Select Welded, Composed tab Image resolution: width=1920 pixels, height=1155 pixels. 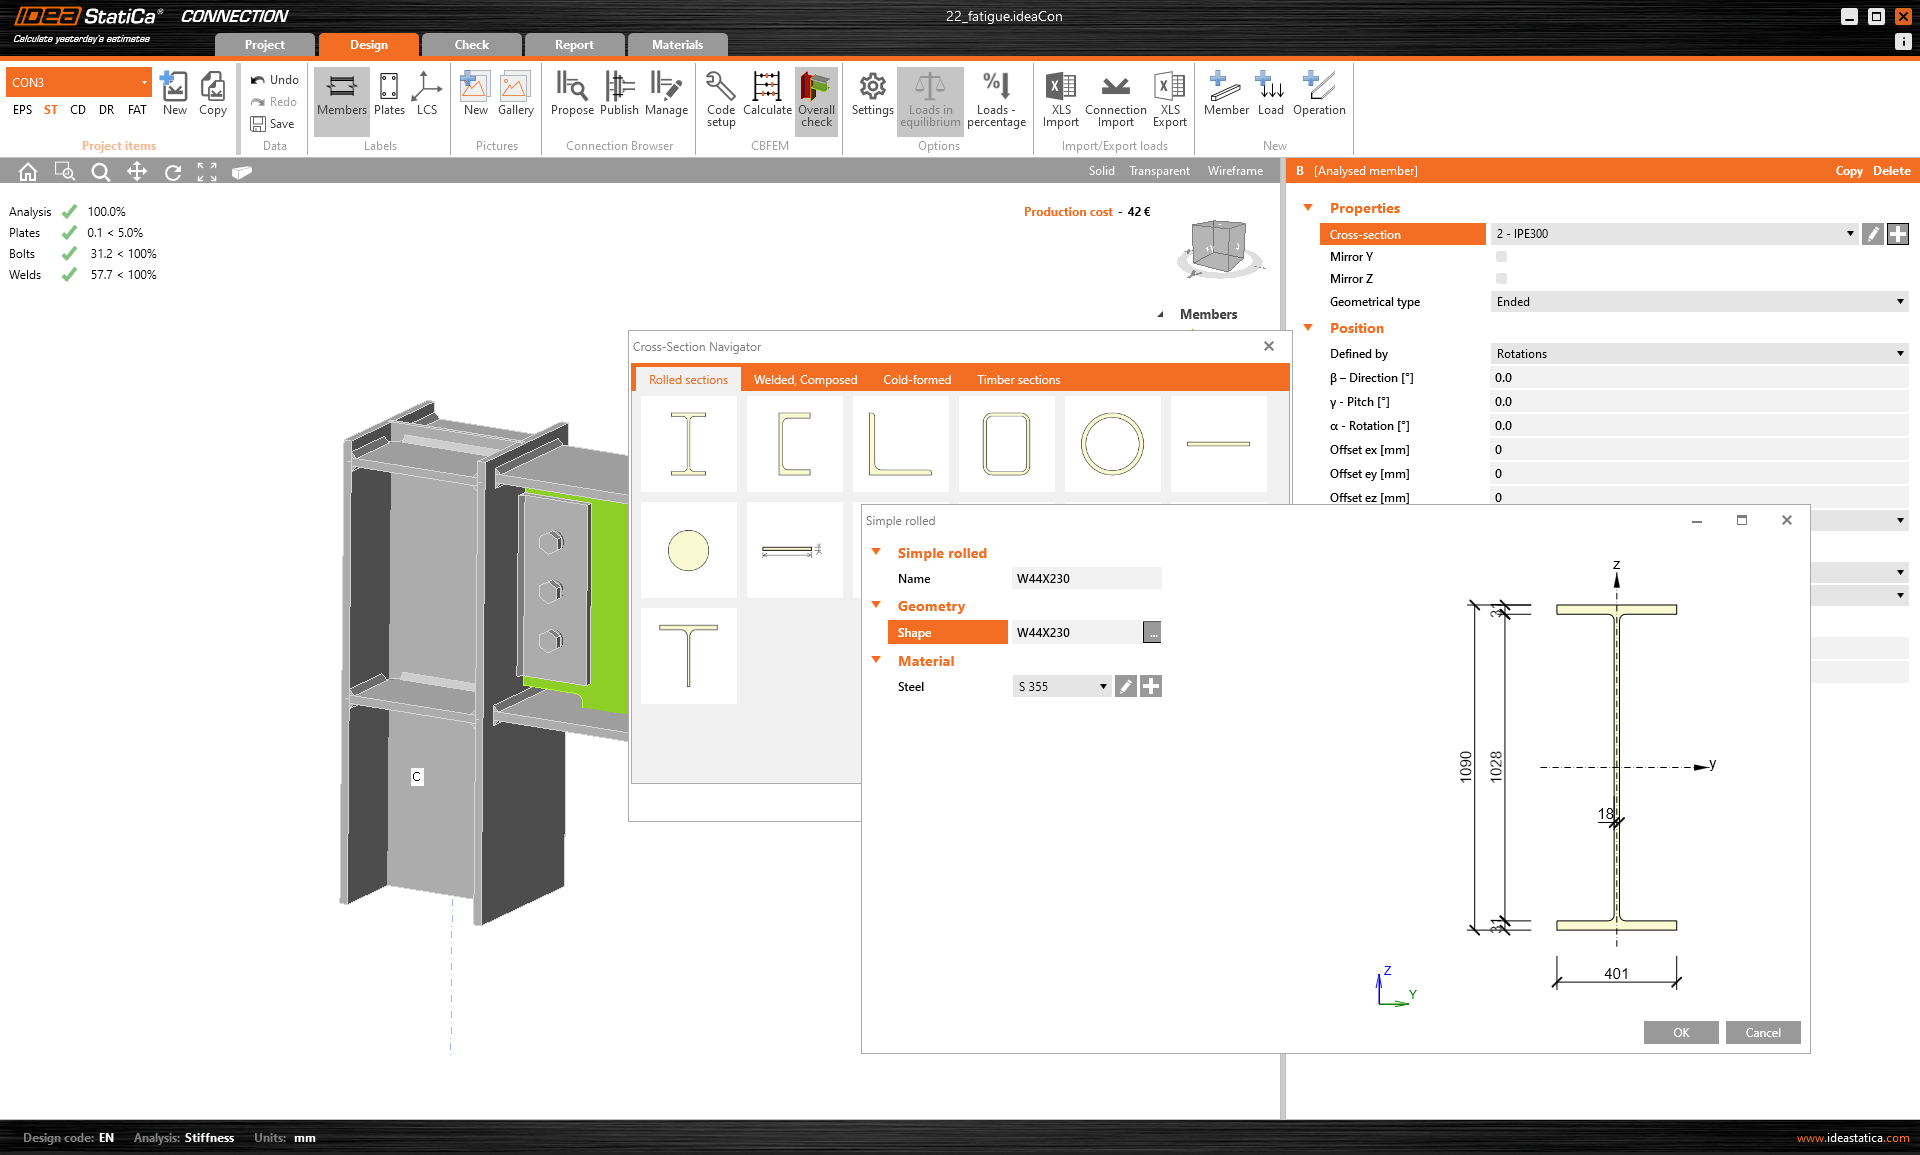point(806,380)
